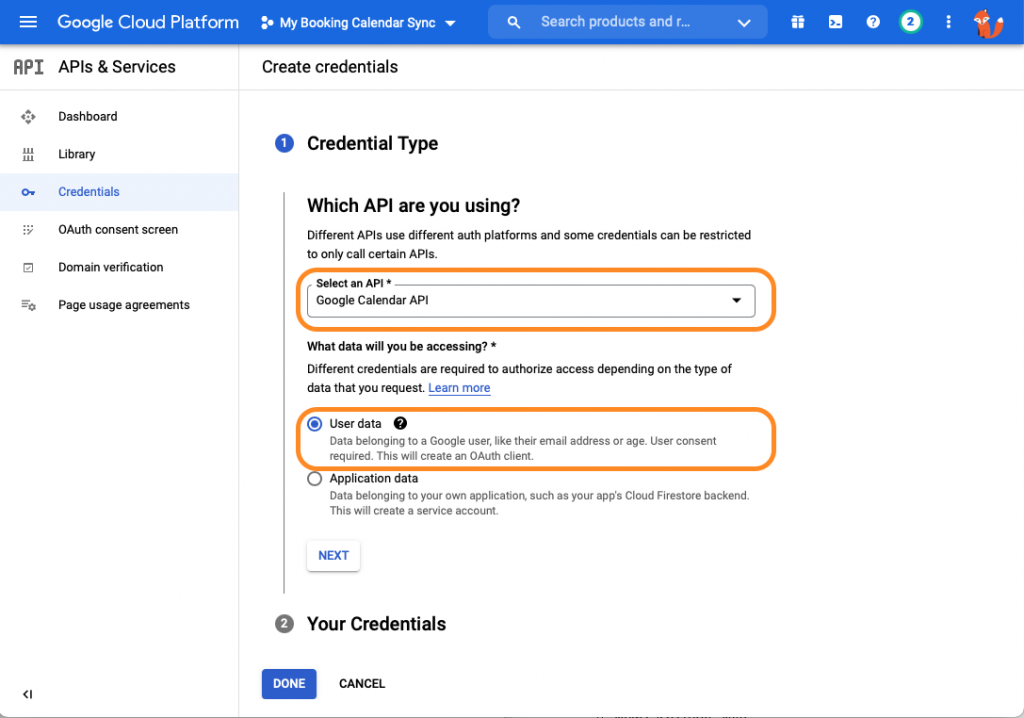1024x718 pixels.
Task: Select the Application data radio button
Action: [315, 479]
